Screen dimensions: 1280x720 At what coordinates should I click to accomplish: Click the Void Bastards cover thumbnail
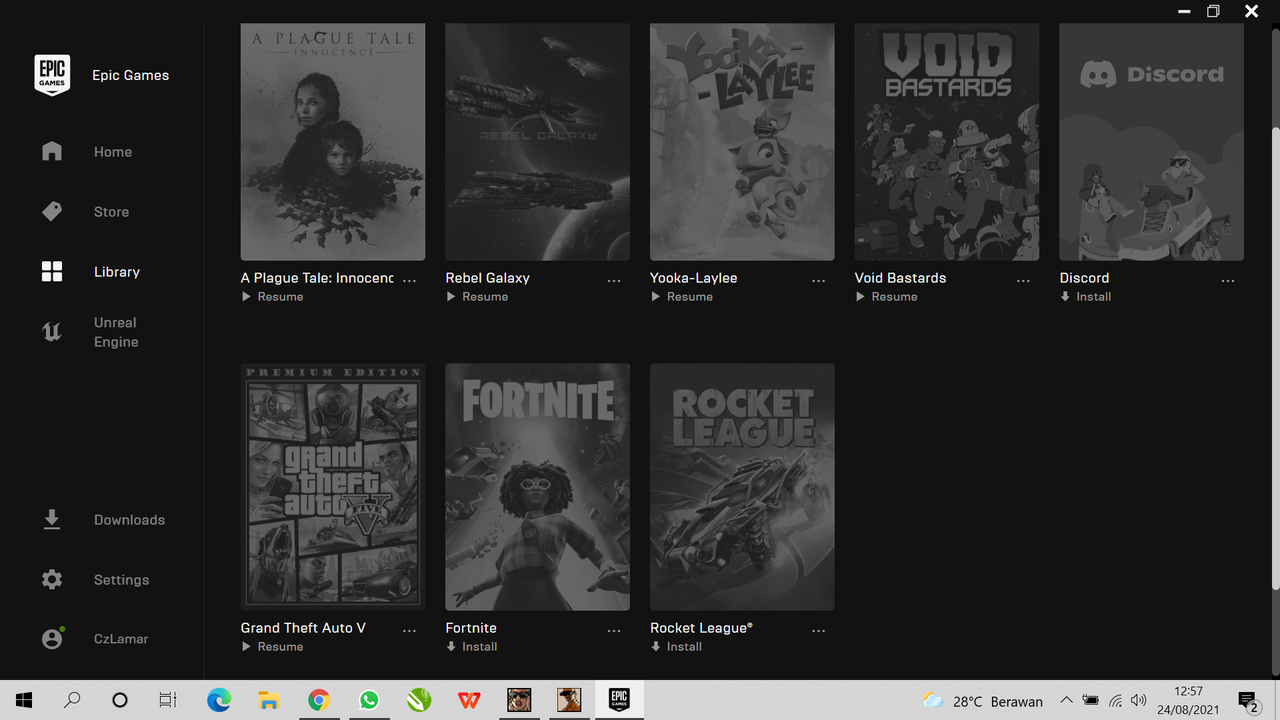point(947,142)
